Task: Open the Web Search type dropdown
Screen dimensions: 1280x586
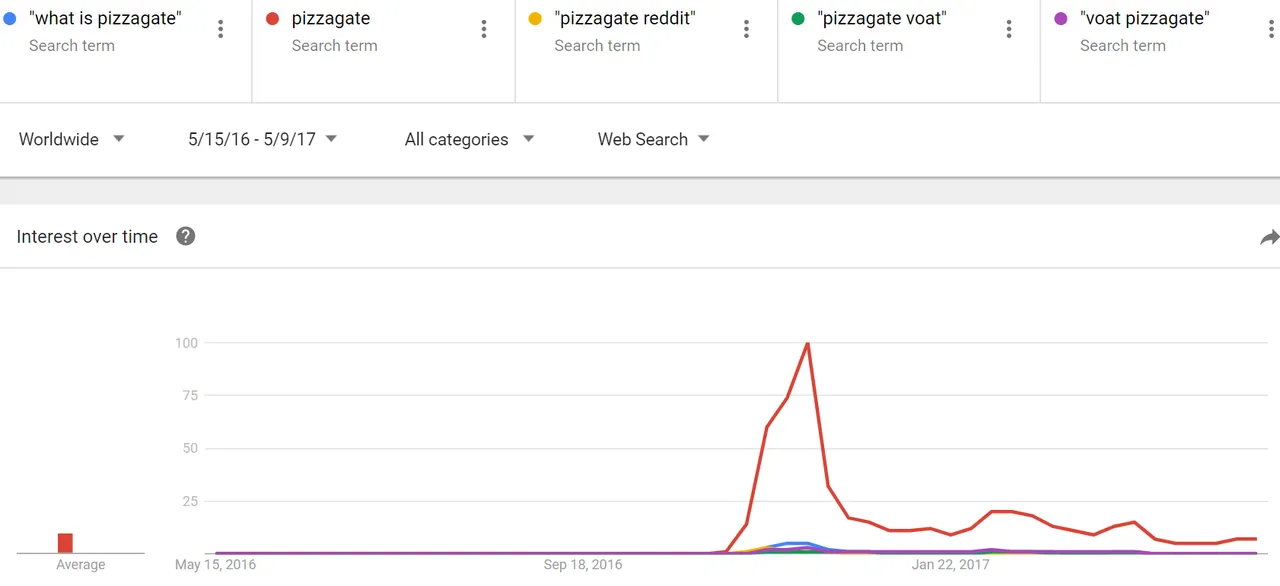Action: (x=654, y=139)
